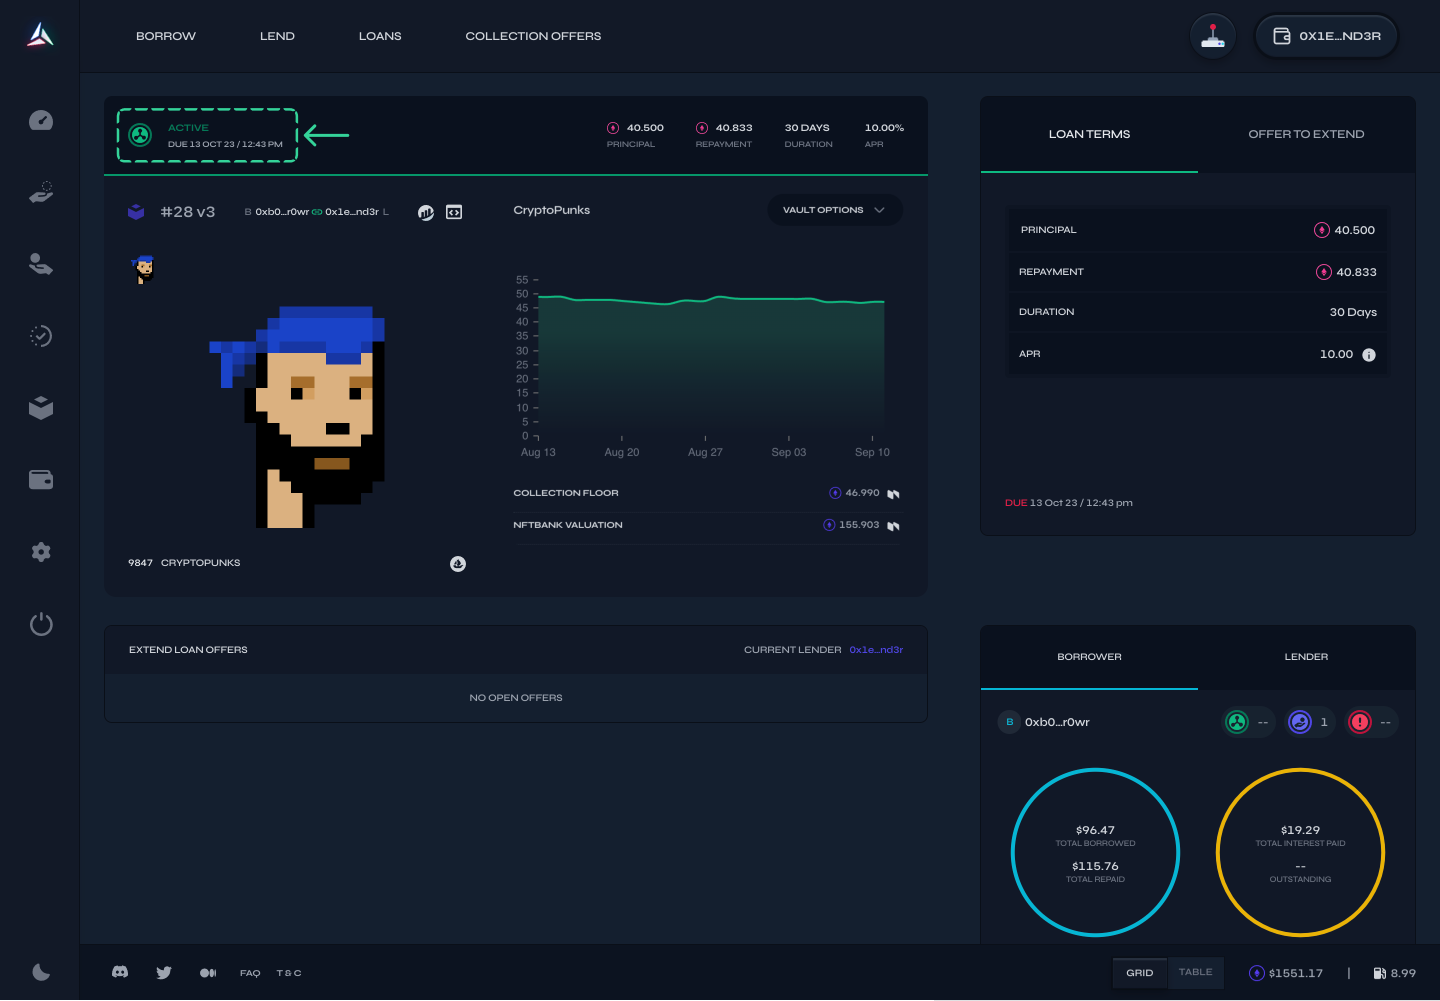The image size is (1440, 1001).
Task: Go to LEND menu
Action: [x=277, y=36]
